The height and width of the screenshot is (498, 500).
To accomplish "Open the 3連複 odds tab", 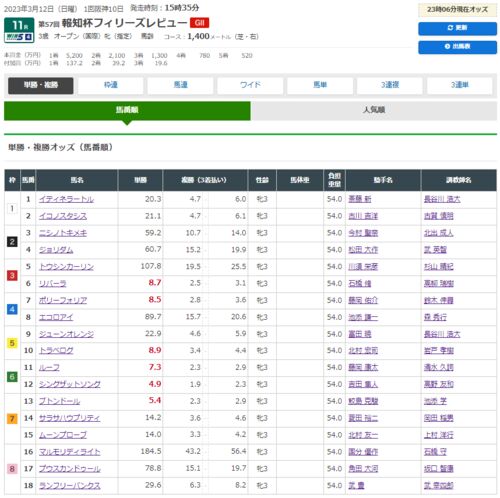I will tap(390, 85).
